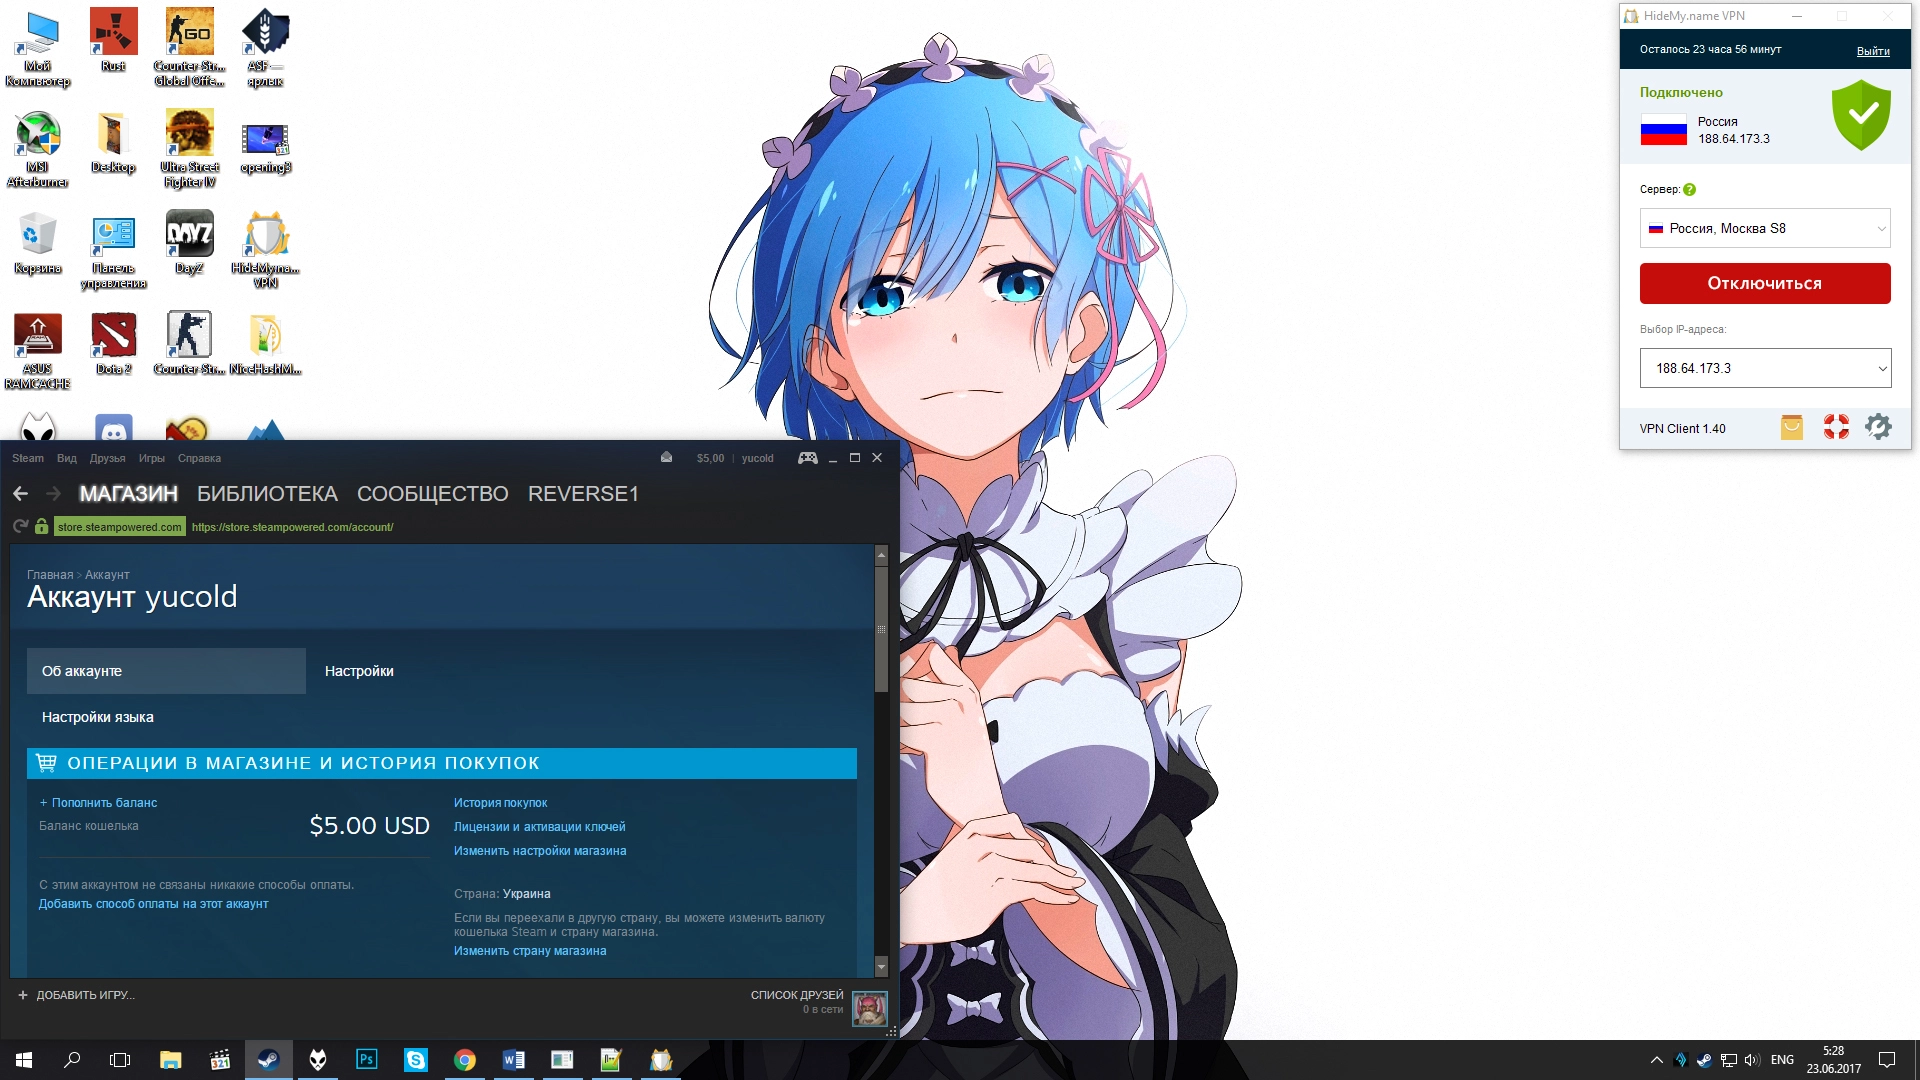Open the Rust desktop shortcut
This screenshot has height=1080, width=1920.
tap(113, 40)
